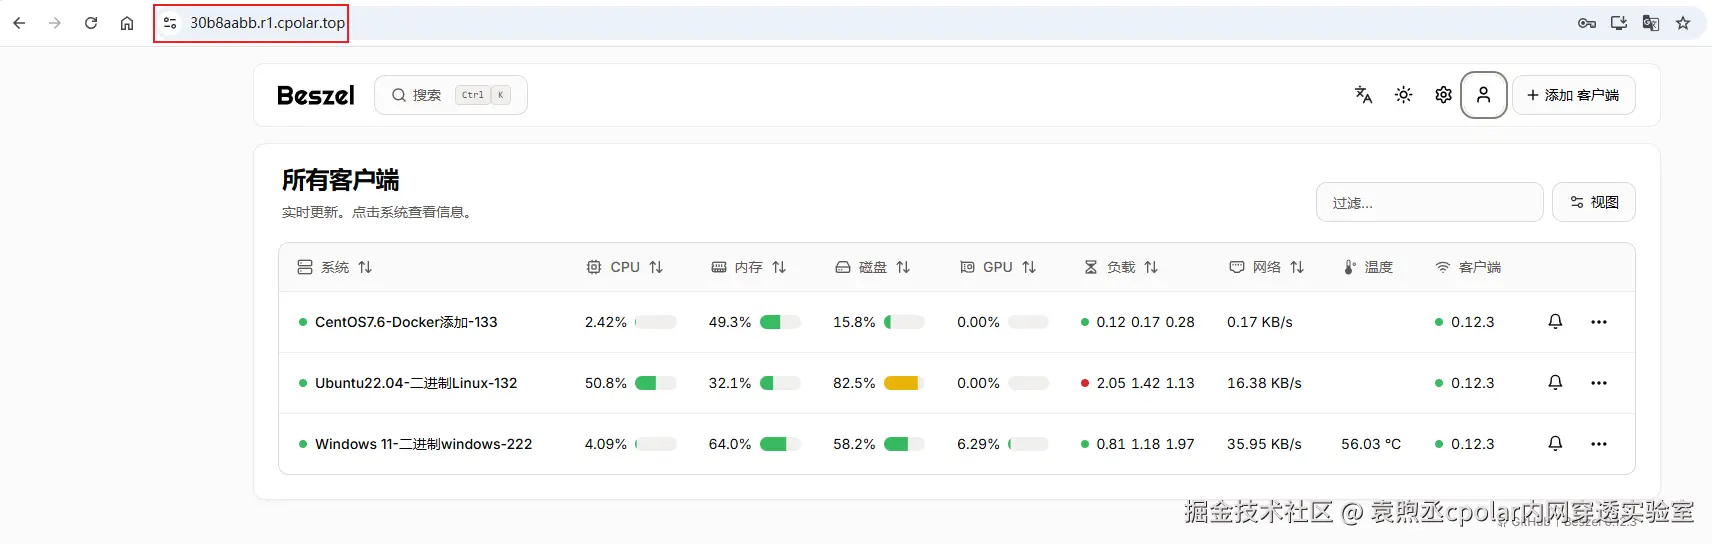Reload the current page
This screenshot has height=544, width=1712.
point(91,23)
